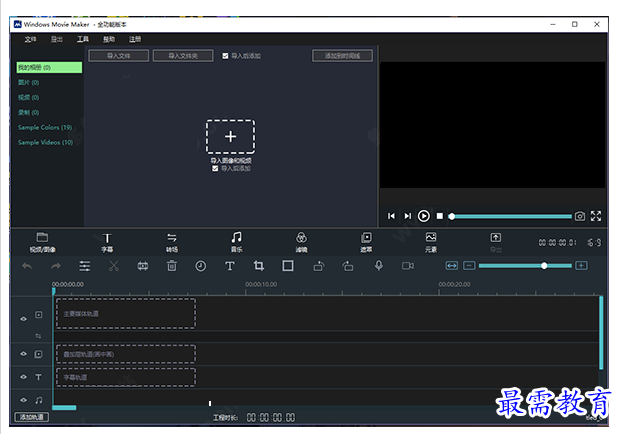Jump to previous frame in preview
The width and height of the screenshot is (620, 434).
(391, 216)
